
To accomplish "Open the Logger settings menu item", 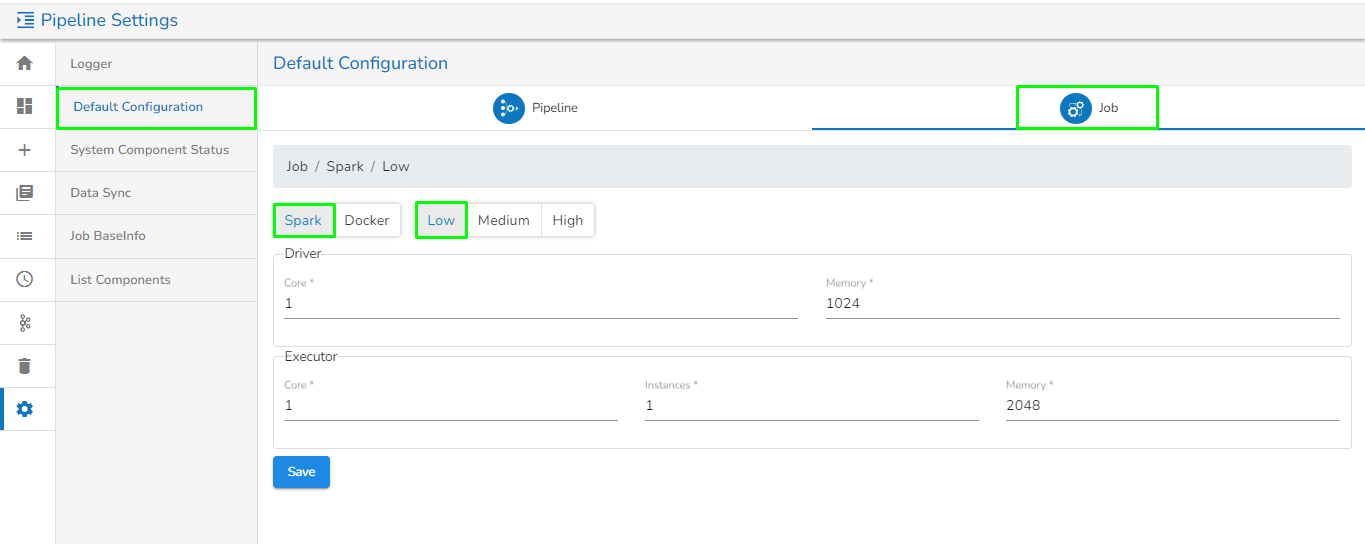I will (91, 64).
